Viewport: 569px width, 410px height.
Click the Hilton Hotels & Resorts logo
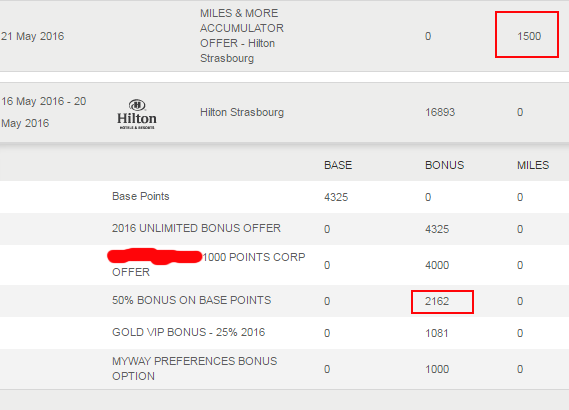pos(137,114)
